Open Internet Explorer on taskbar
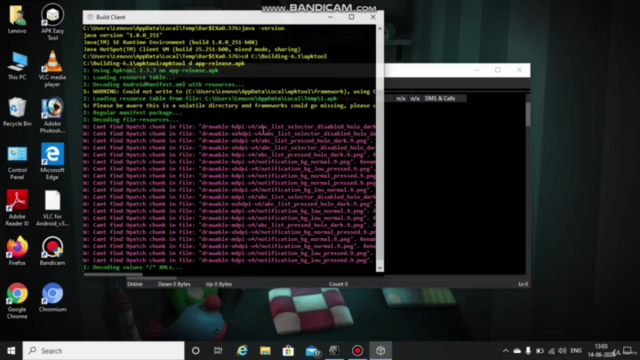This screenshot has height=360, width=640. point(242,351)
